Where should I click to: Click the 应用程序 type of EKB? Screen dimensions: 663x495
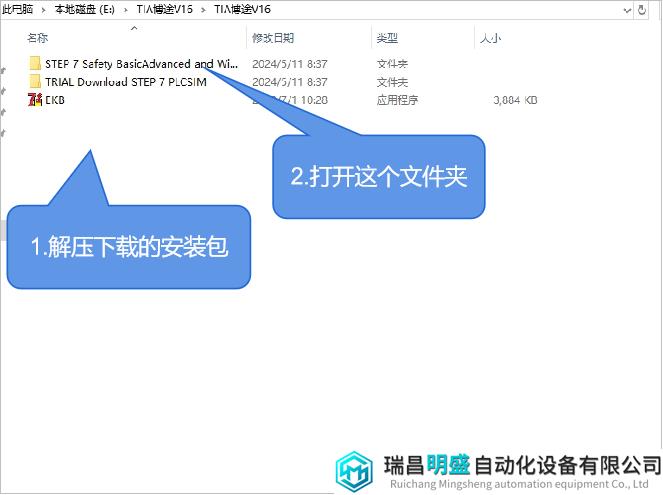tap(397, 100)
